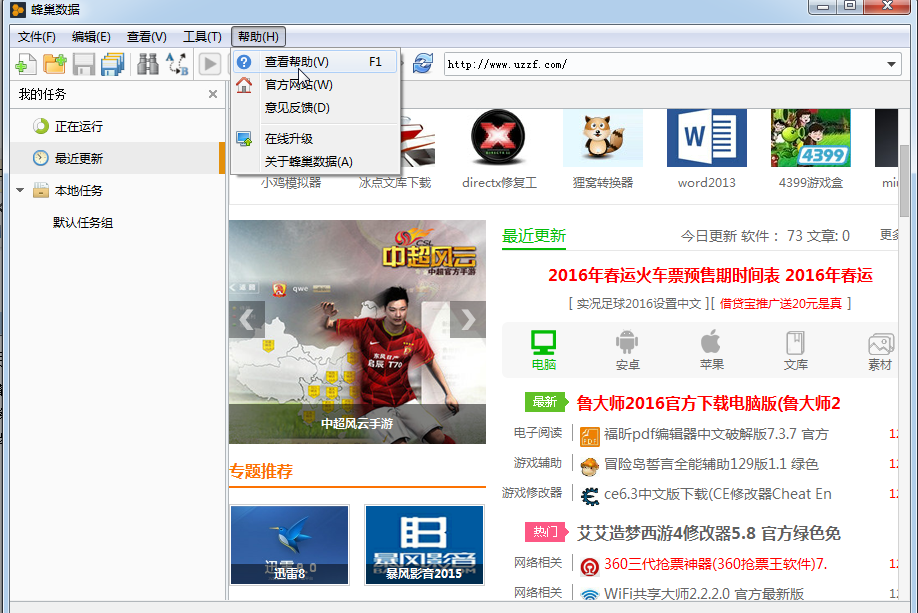The width and height of the screenshot is (918, 613).
Task: Open the 编辑(E) menu
Action: tap(91, 37)
